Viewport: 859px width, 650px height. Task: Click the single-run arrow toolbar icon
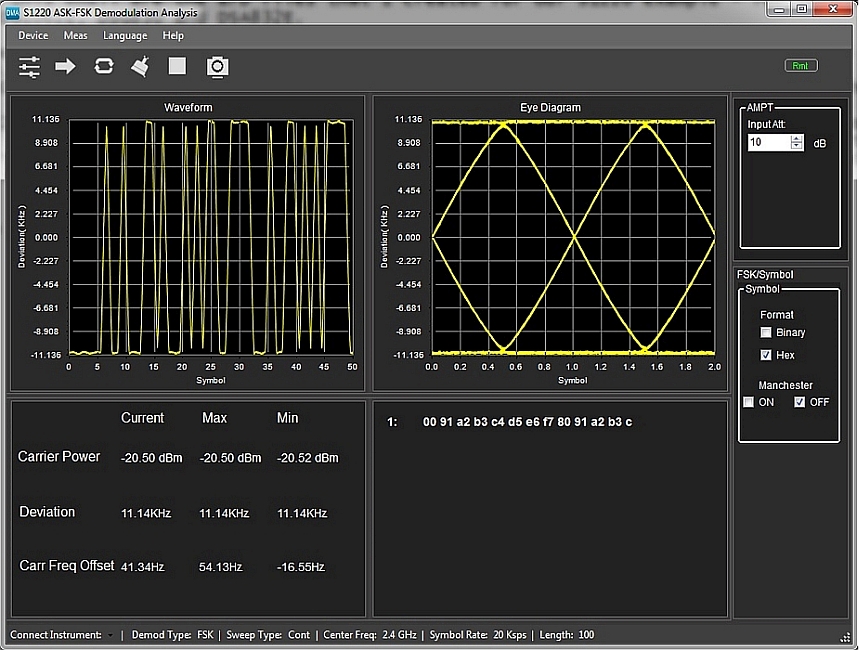click(65, 67)
